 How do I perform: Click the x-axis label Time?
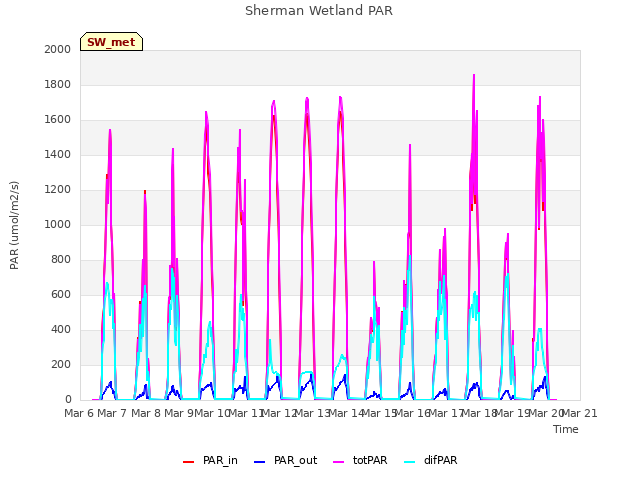click(565, 429)
